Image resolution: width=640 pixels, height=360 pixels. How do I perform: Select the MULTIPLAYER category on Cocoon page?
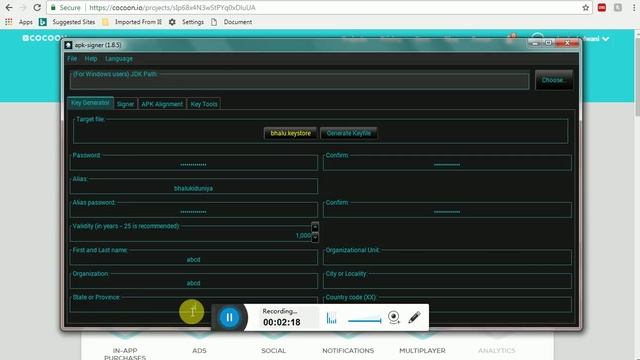point(422,350)
